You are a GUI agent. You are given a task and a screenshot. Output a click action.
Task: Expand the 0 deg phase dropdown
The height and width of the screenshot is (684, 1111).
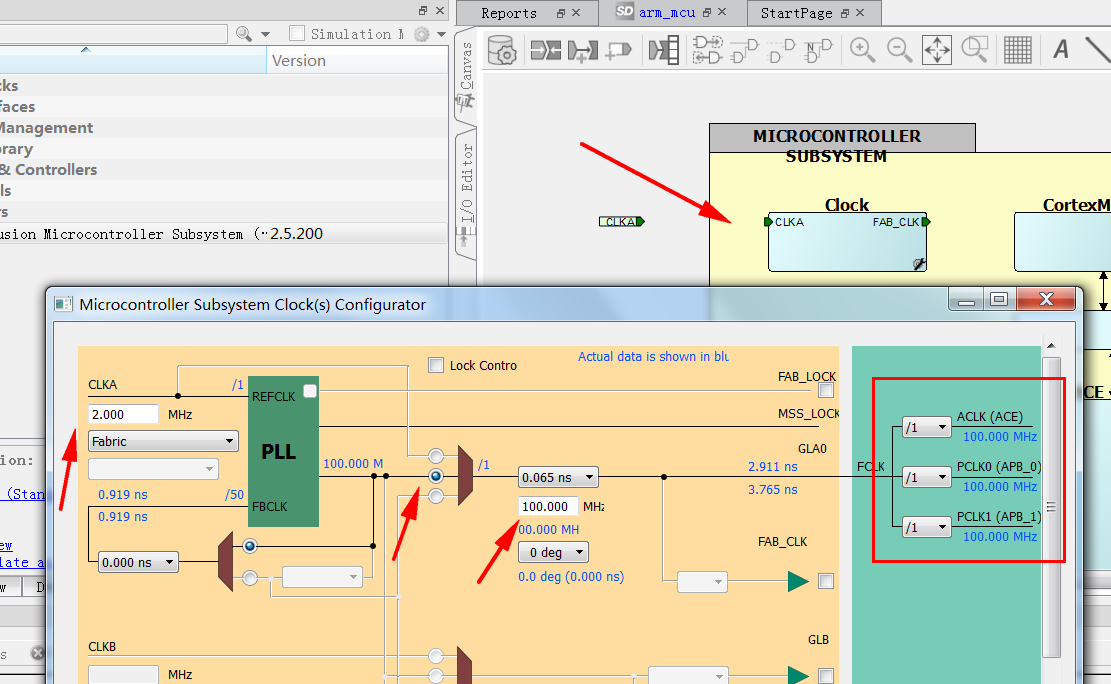tap(553, 552)
